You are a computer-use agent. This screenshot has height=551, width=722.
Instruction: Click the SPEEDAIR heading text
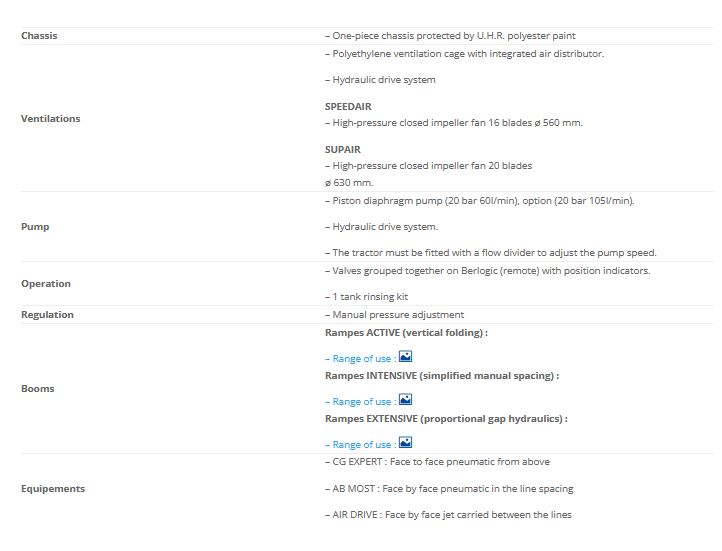[347, 105]
